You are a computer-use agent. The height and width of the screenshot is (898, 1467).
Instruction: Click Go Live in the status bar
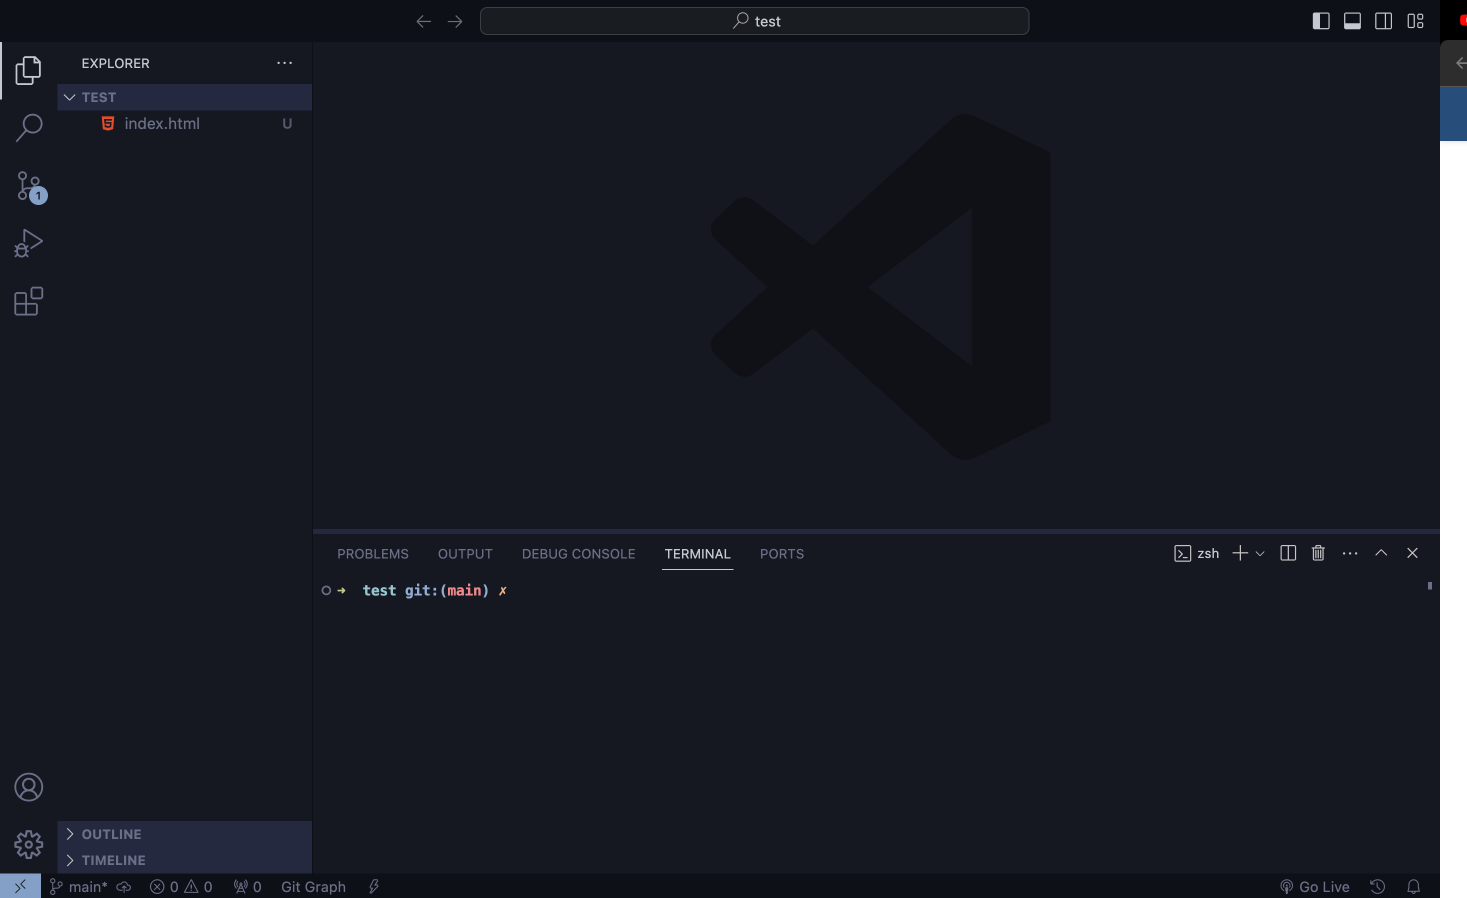pos(1314,886)
